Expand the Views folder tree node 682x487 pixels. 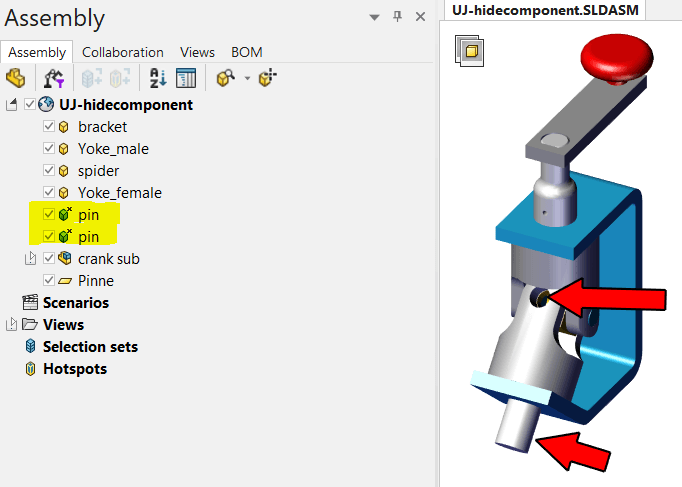click(x=12, y=324)
